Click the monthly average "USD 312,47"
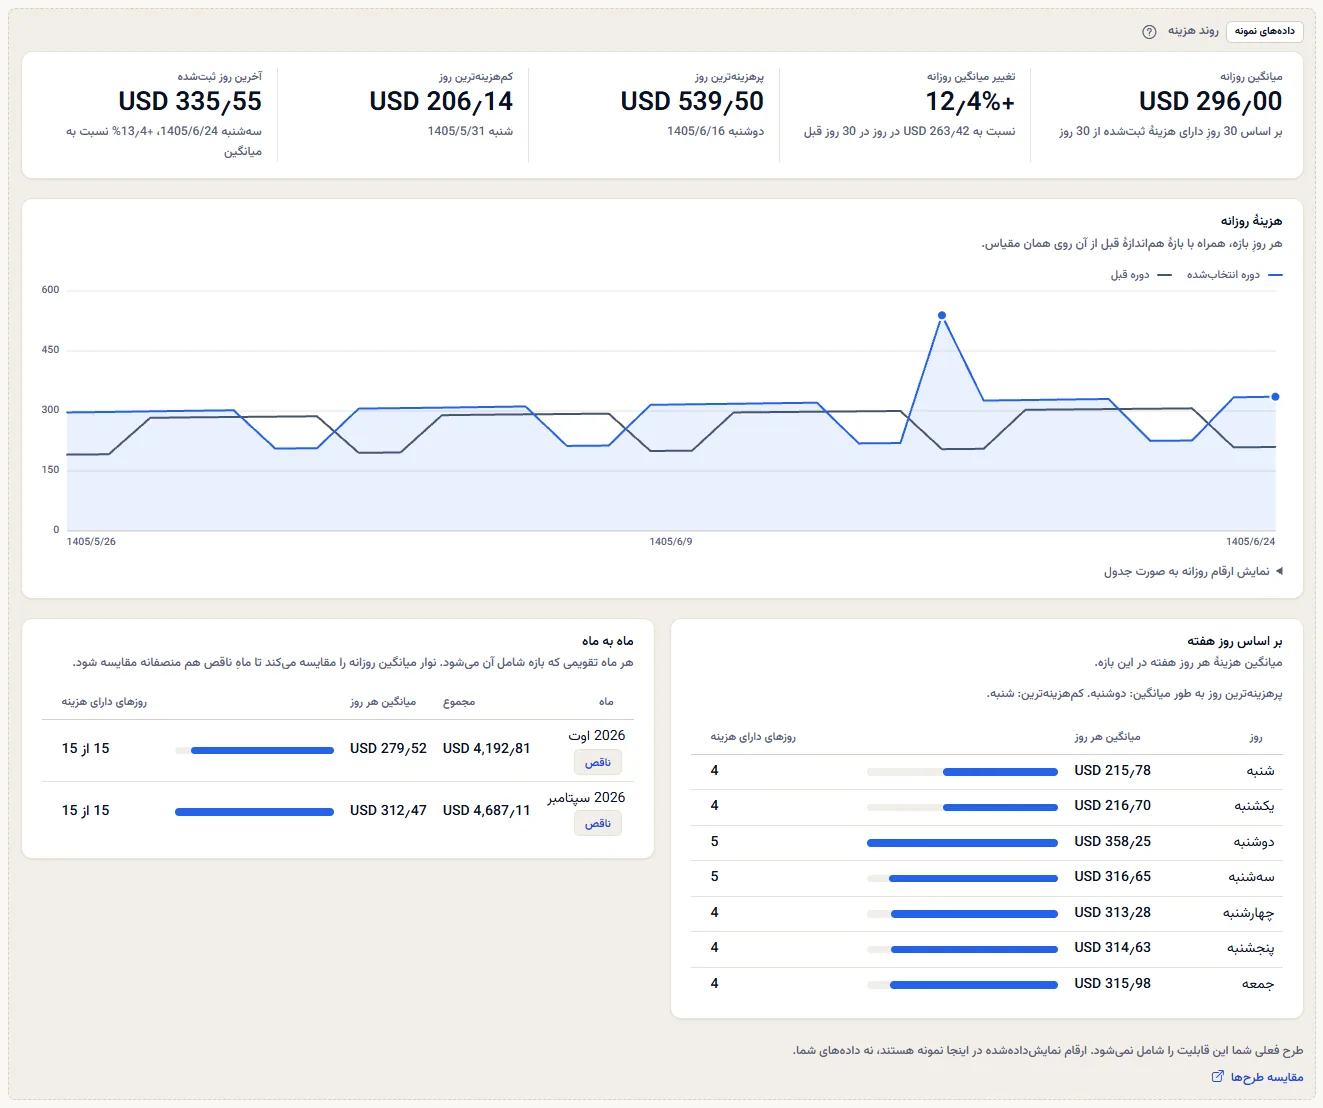Viewport: 1323px width, 1108px height. [x=388, y=811]
